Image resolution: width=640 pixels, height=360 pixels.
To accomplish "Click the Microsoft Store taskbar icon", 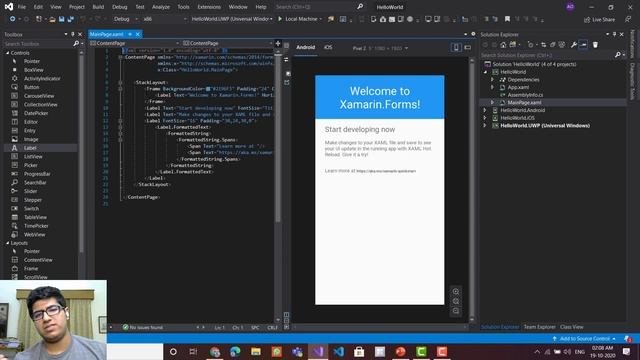I will point(359,351).
